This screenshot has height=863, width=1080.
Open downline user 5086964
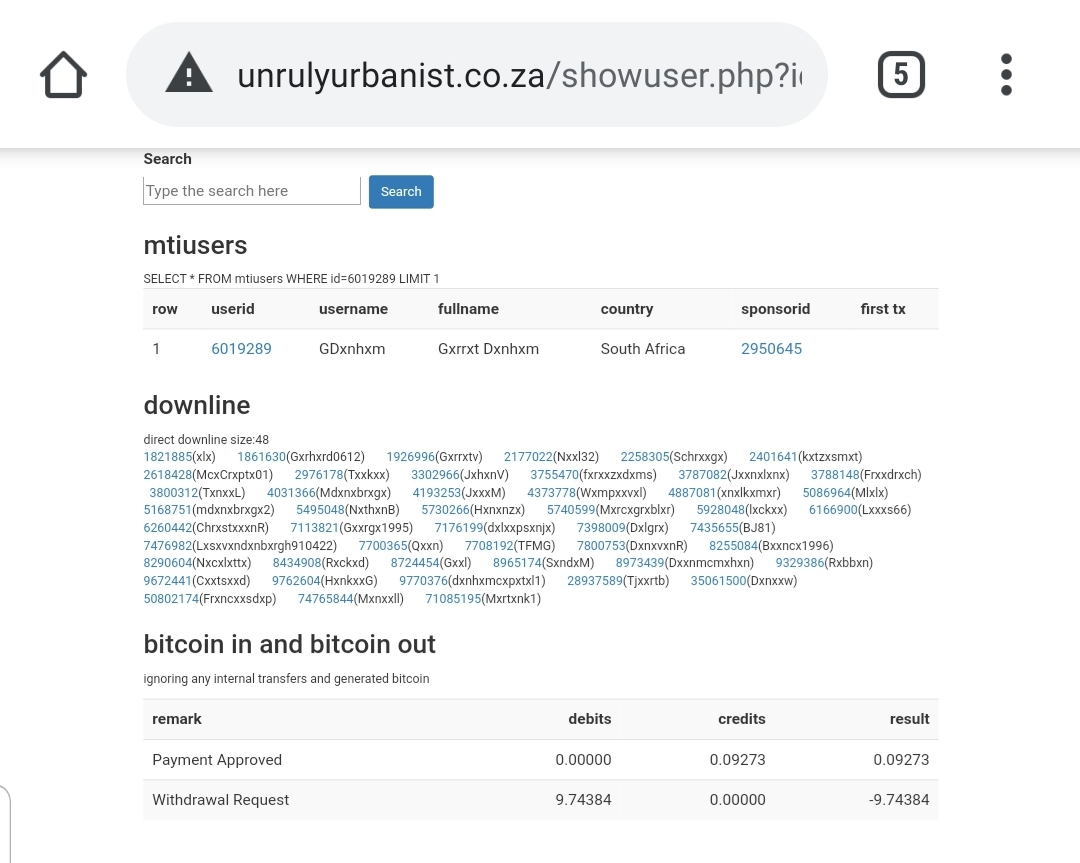(x=827, y=493)
